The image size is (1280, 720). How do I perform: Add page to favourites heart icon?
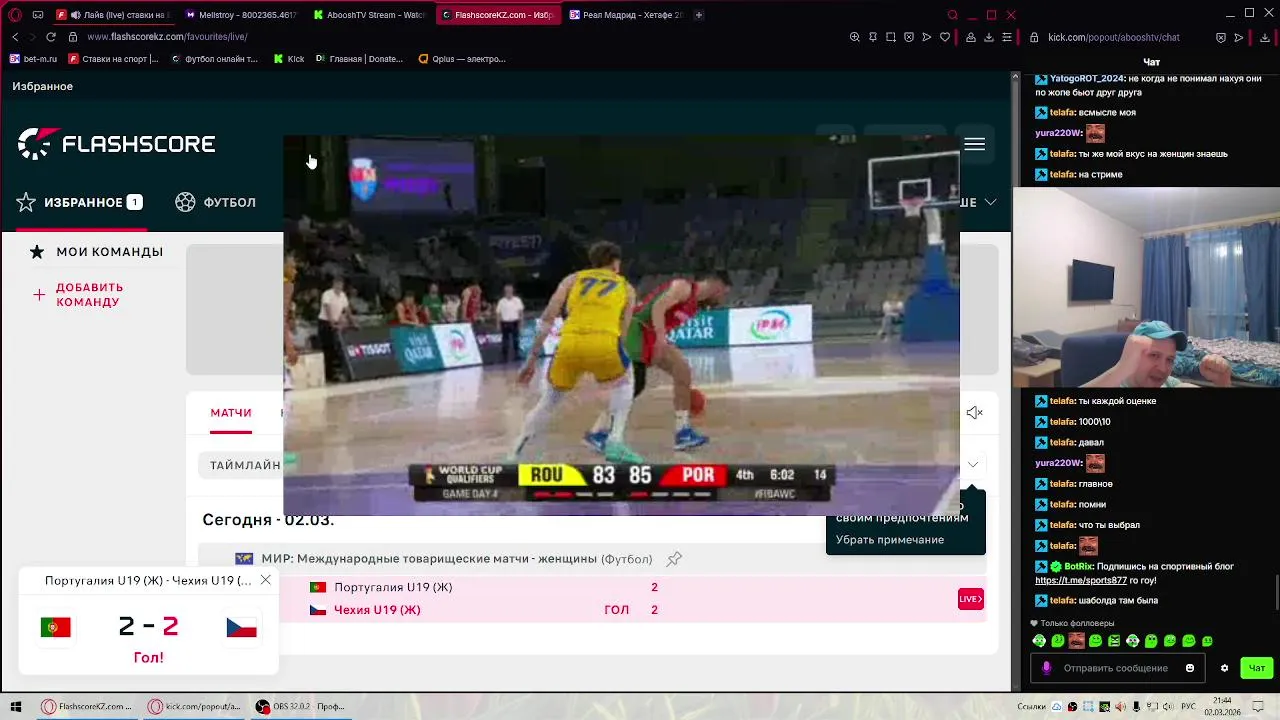click(x=945, y=37)
